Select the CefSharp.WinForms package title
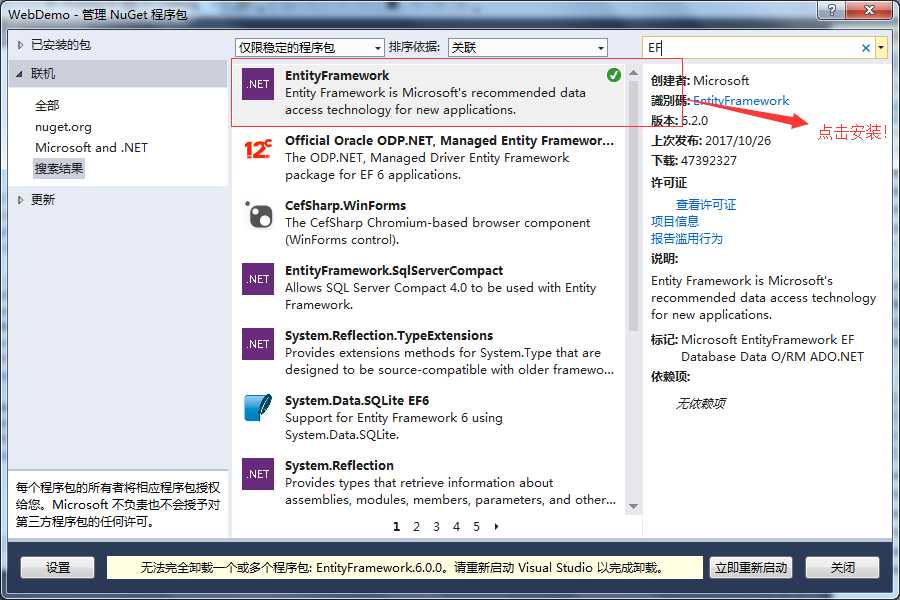This screenshot has height=600, width=900. click(x=346, y=206)
